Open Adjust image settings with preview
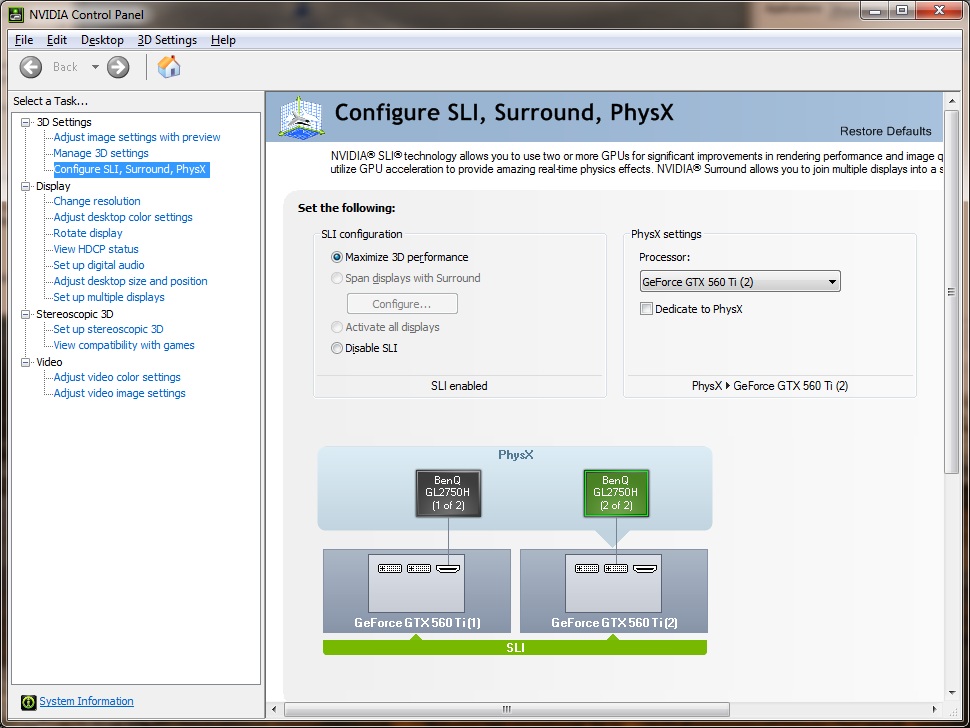This screenshot has height=728, width=970. coord(137,137)
